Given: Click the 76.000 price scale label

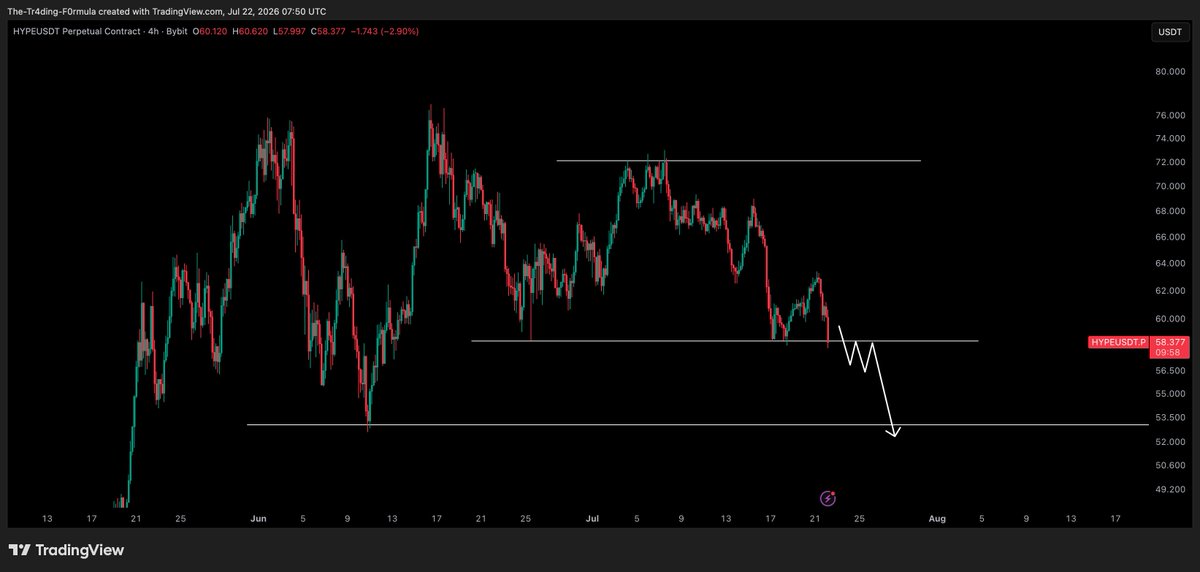Looking at the screenshot, I should click(1168, 115).
